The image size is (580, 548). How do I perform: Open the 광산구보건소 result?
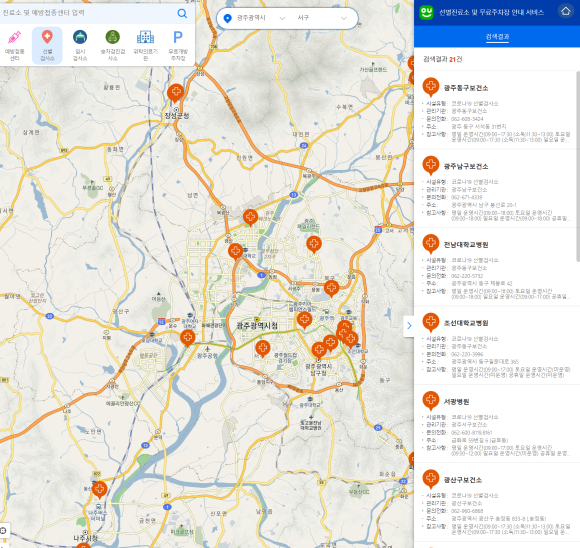point(497,502)
